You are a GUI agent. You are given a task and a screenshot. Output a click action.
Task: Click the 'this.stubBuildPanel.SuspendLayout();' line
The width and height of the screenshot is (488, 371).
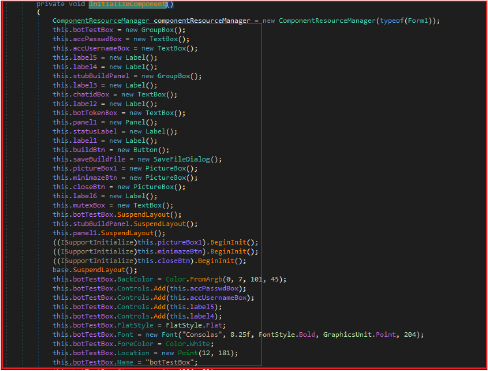pyautogui.click(x=125, y=224)
